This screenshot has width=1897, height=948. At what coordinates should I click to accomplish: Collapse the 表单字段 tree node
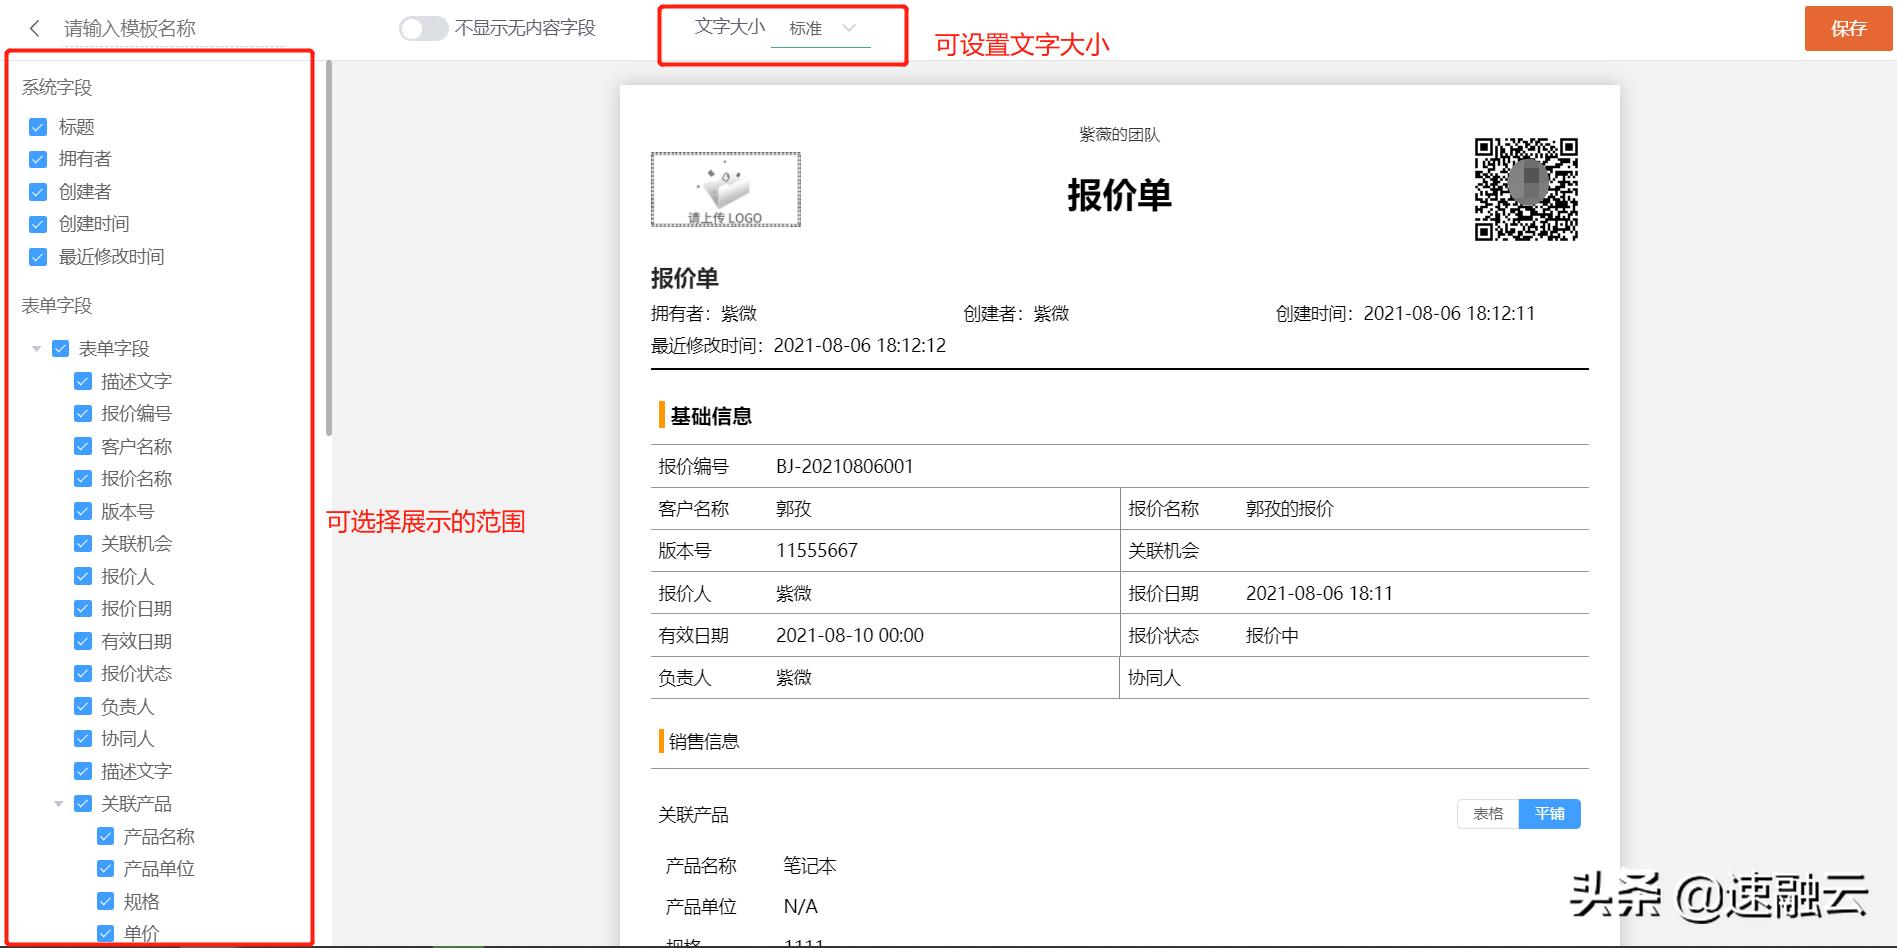pyautogui.click(x=35, y=348)
